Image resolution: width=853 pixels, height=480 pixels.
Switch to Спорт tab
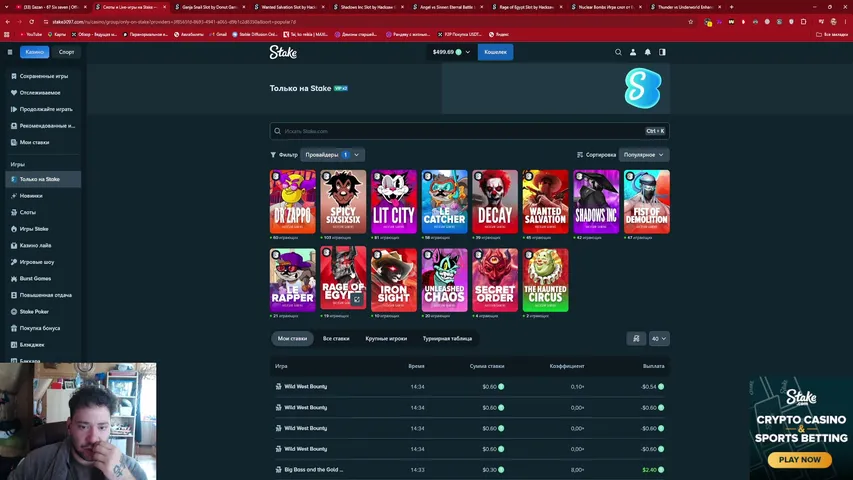coord(66,52)
